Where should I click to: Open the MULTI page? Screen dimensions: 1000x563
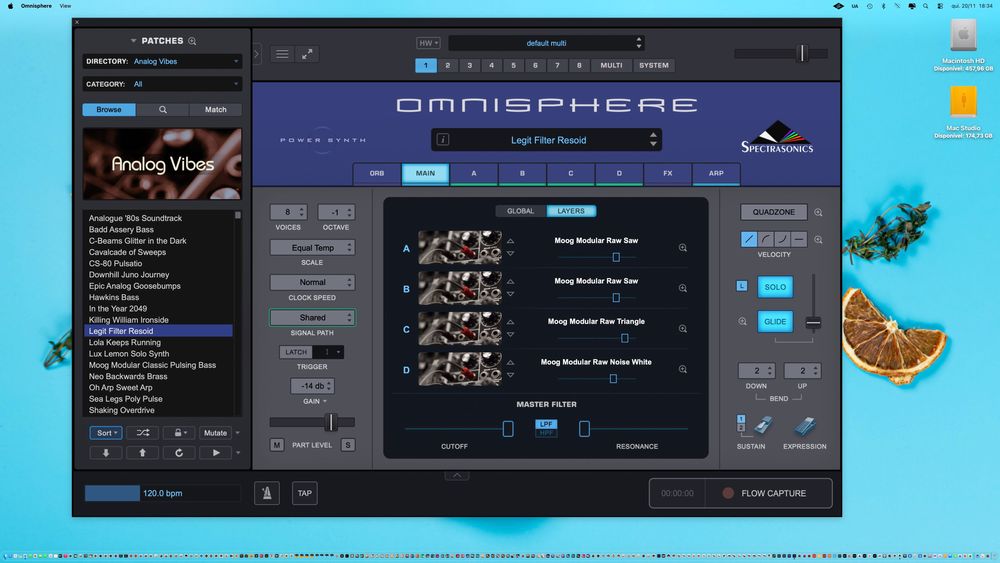(611, 65)
